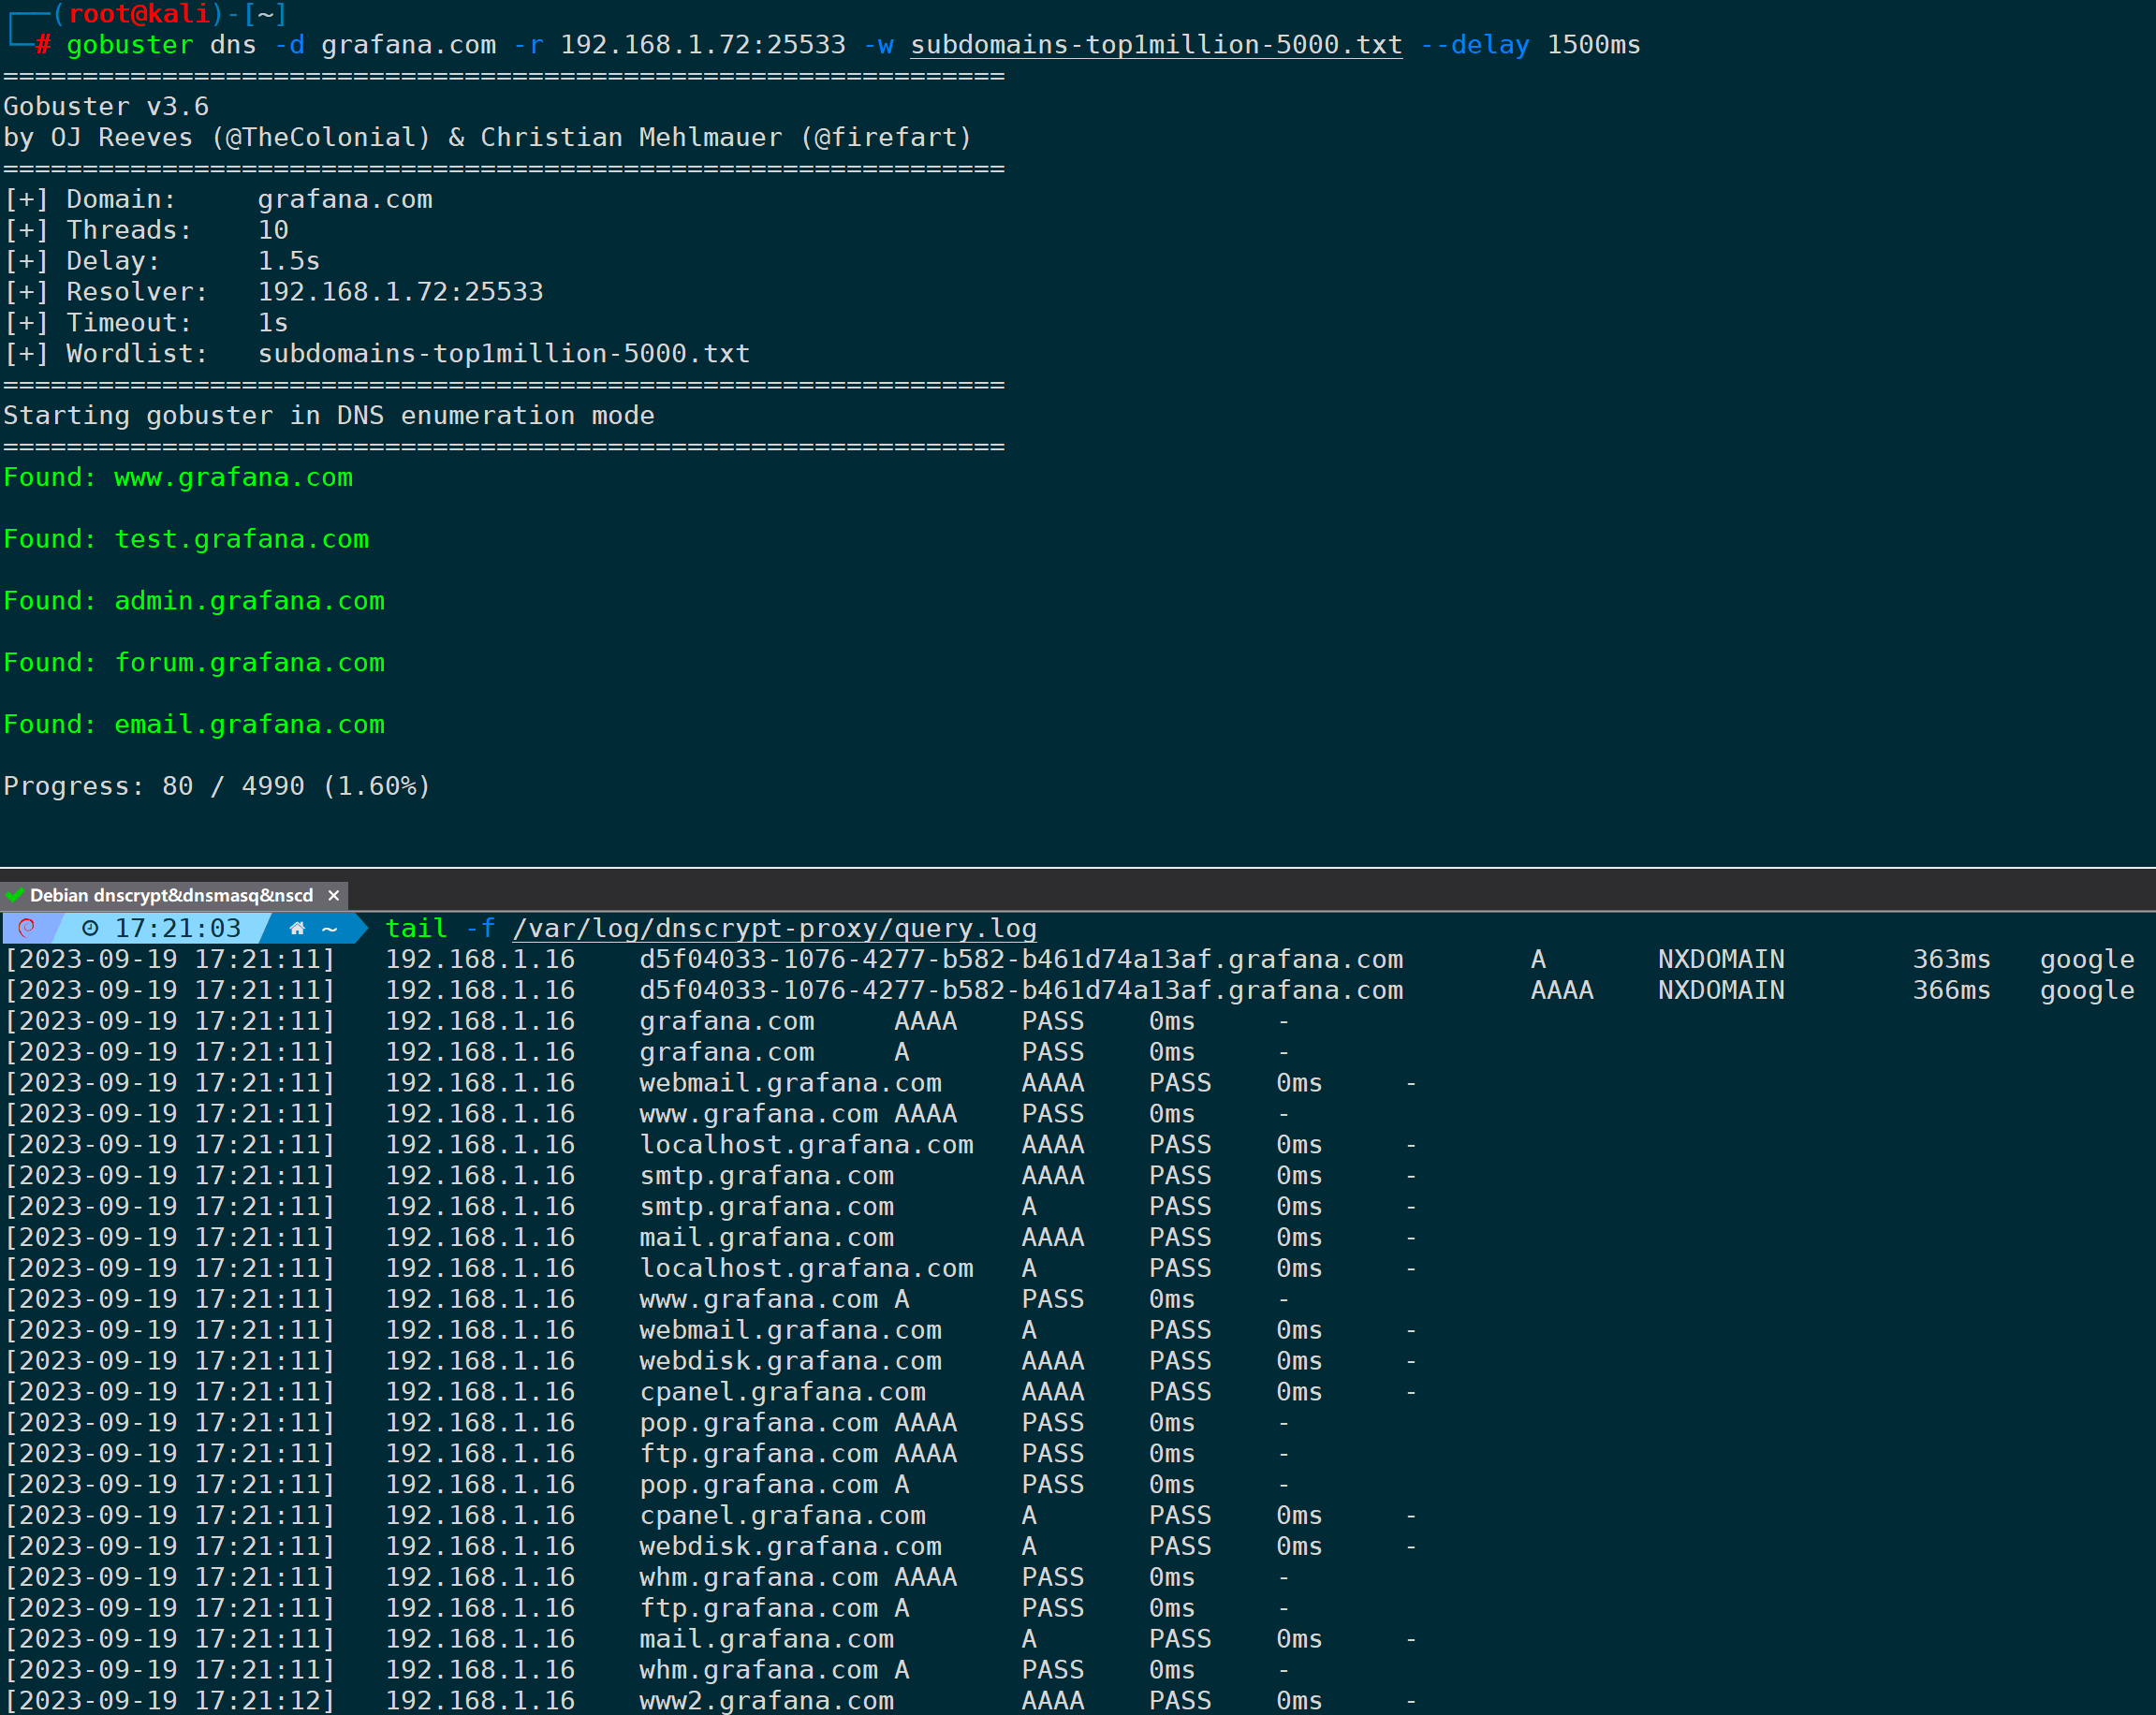Click the 'Found: forum.grafana.com' result
Image resolution: width=2156 pixels, height=1715 pixels.
[x=194, y=663]
